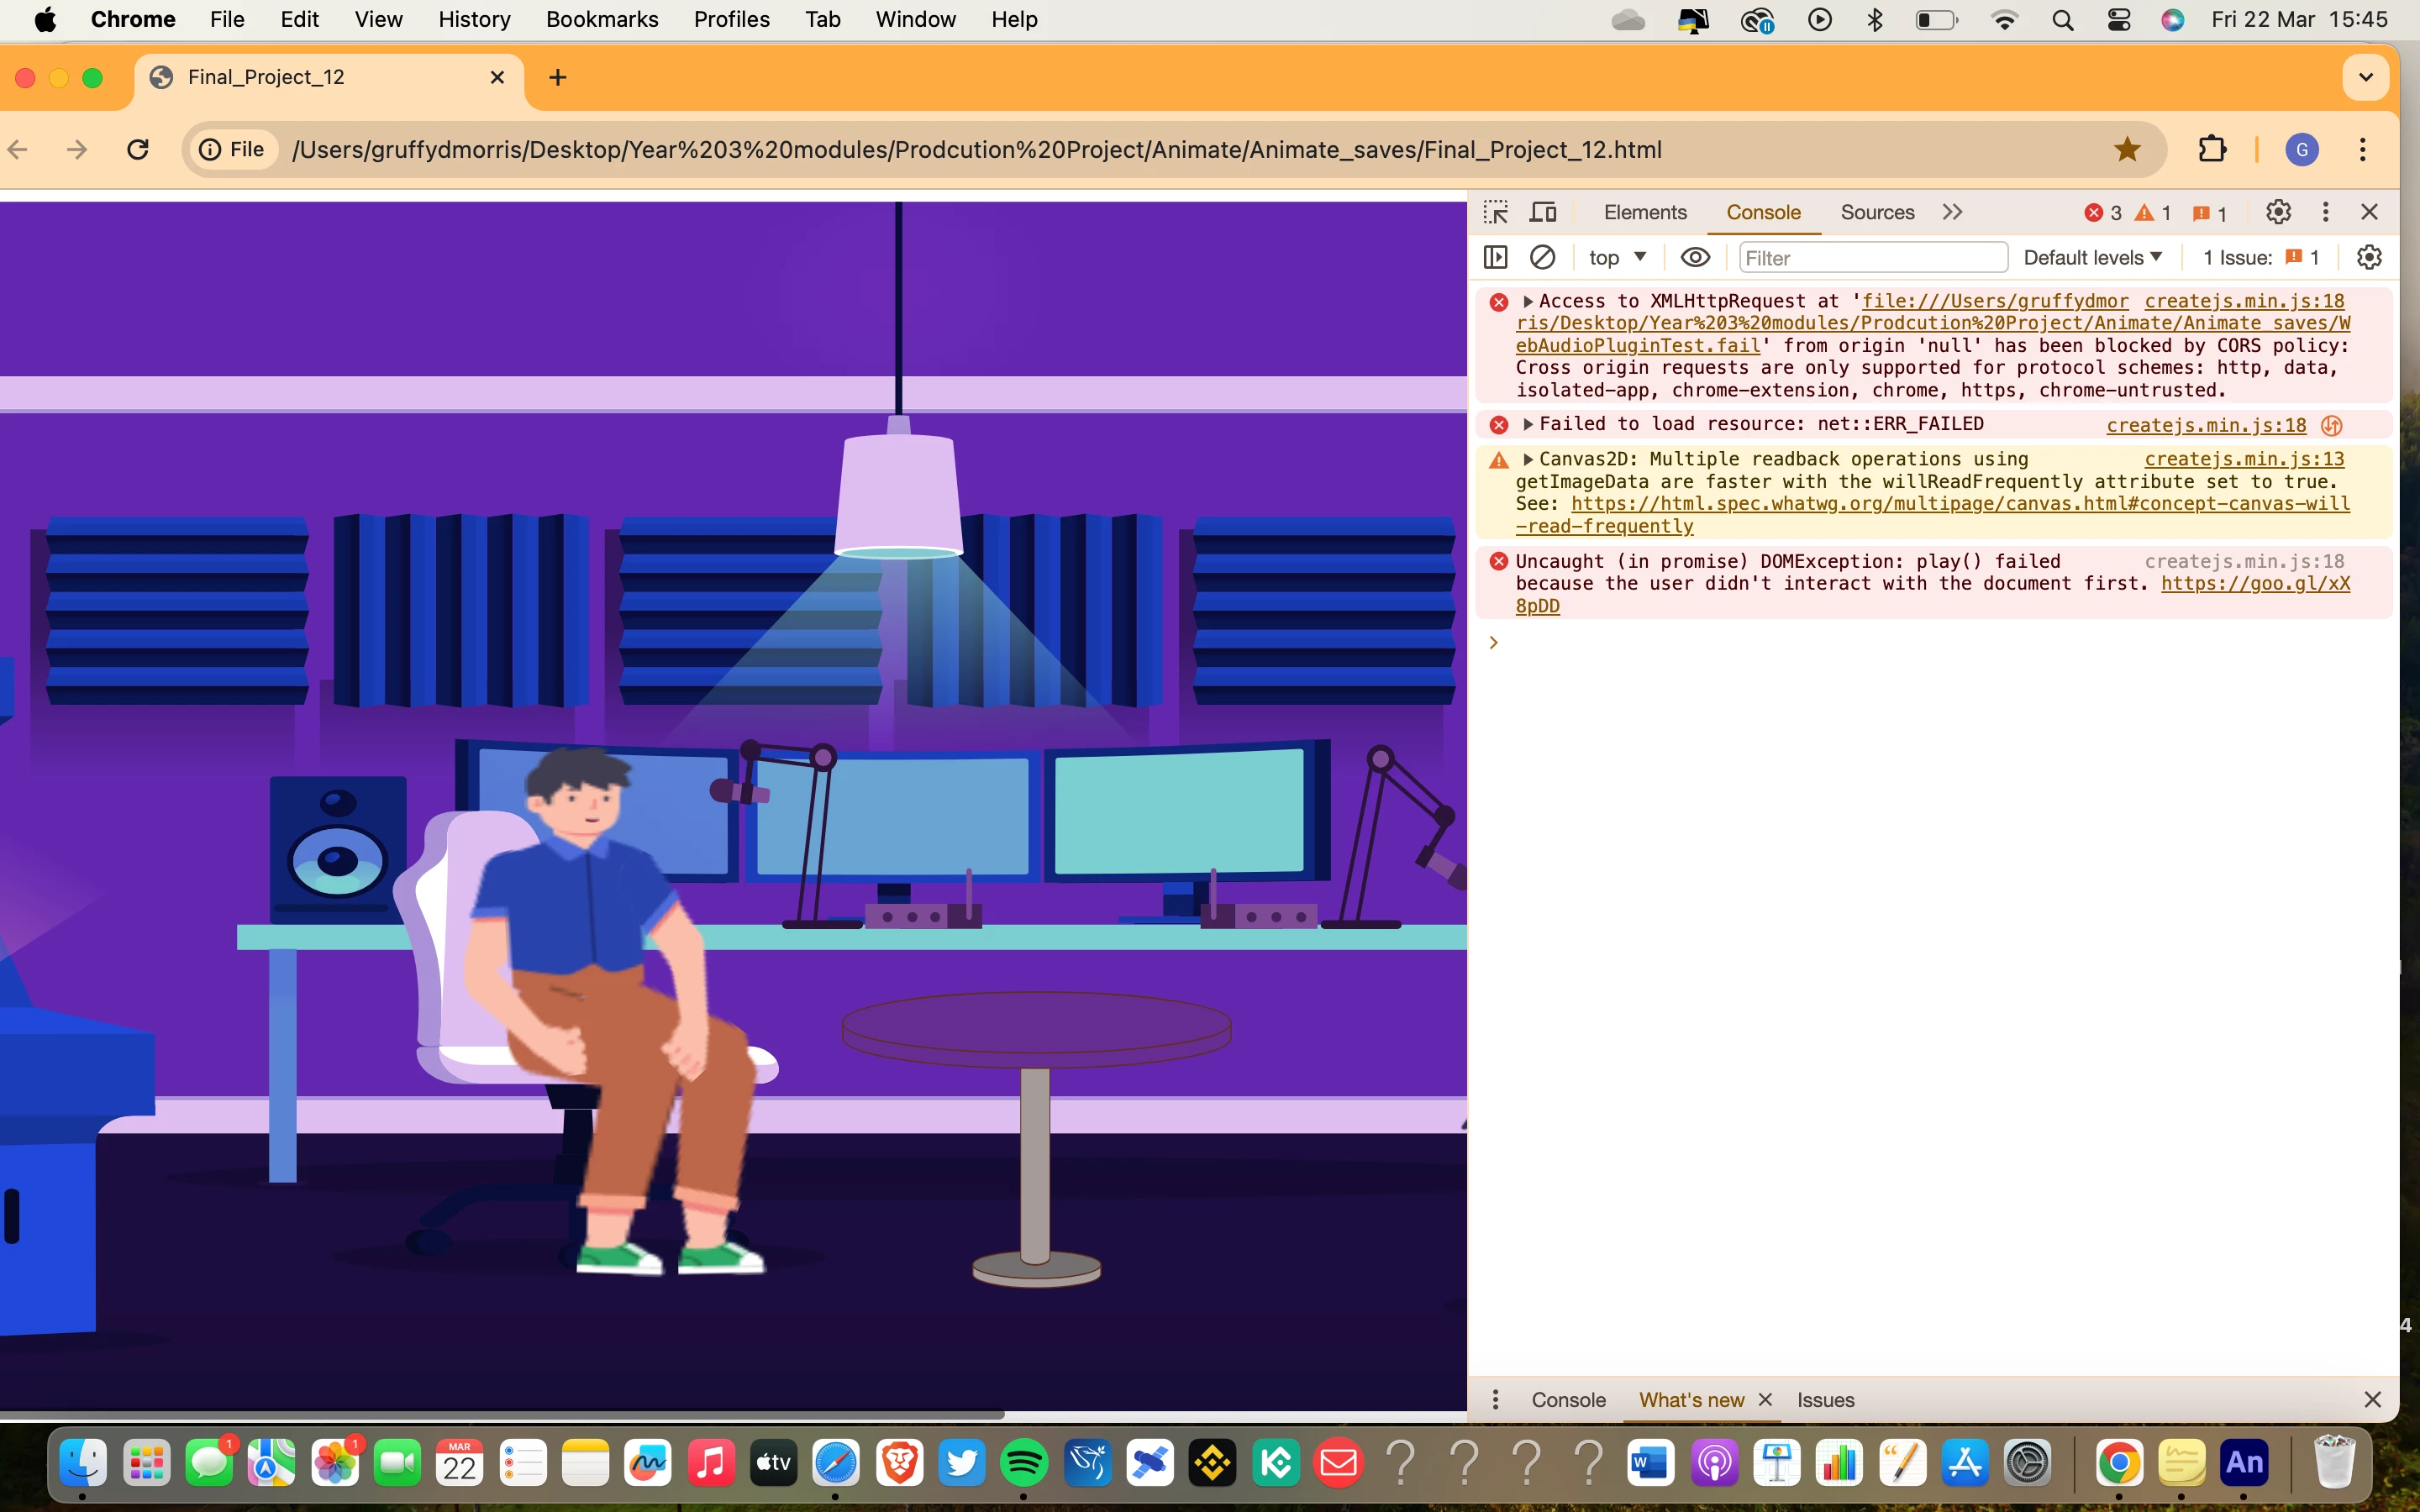Open the Default levels dropdown

tap(2092, 257)
